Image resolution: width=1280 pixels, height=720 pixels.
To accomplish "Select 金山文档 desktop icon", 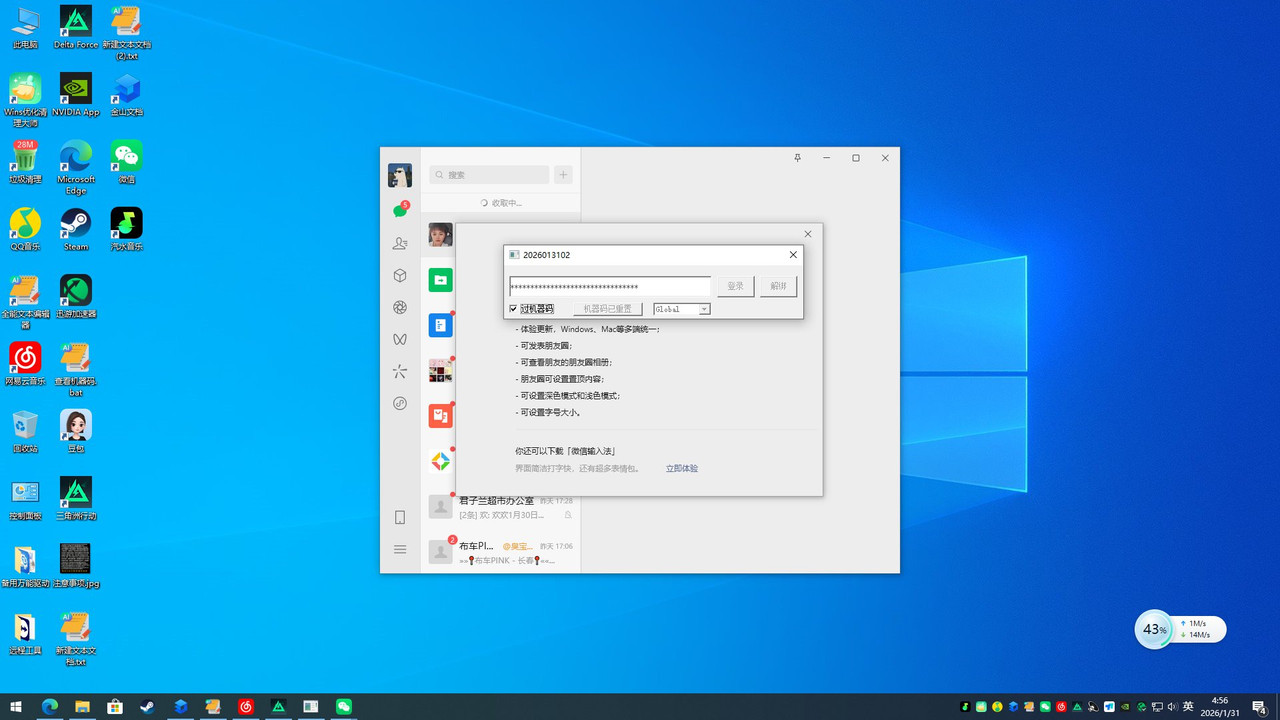I will [127, 95].
